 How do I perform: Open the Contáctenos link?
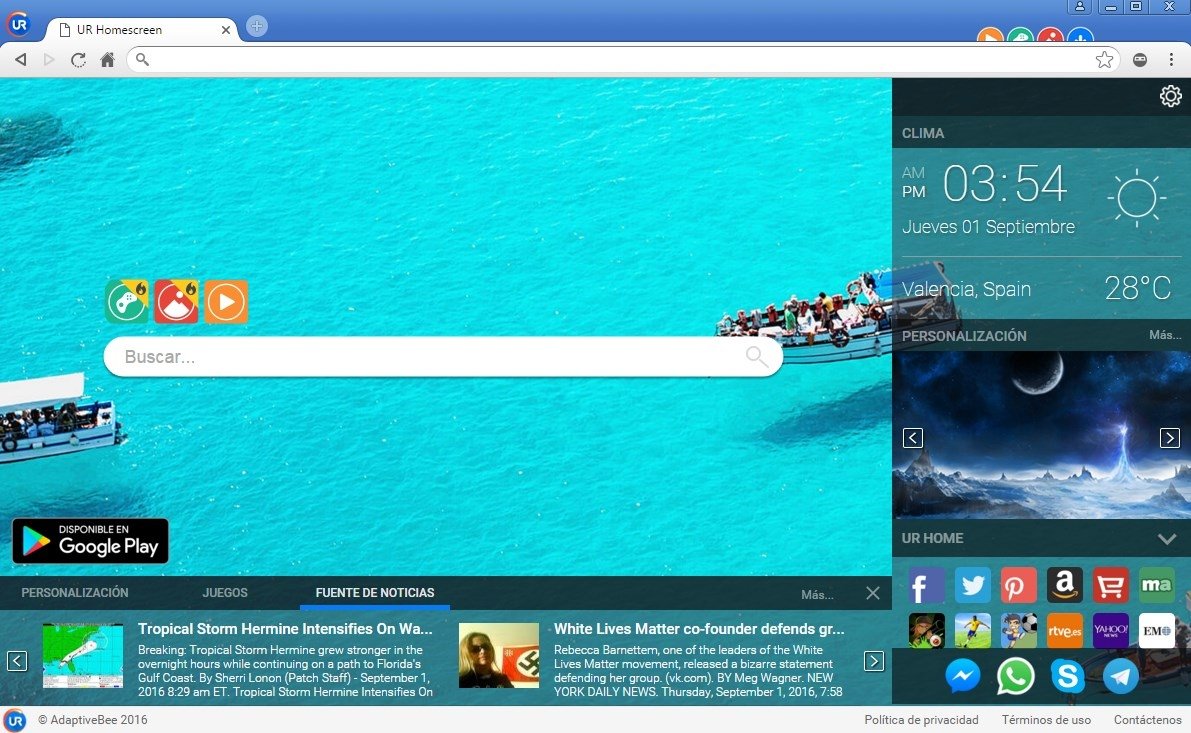(x=1148, y=719)
